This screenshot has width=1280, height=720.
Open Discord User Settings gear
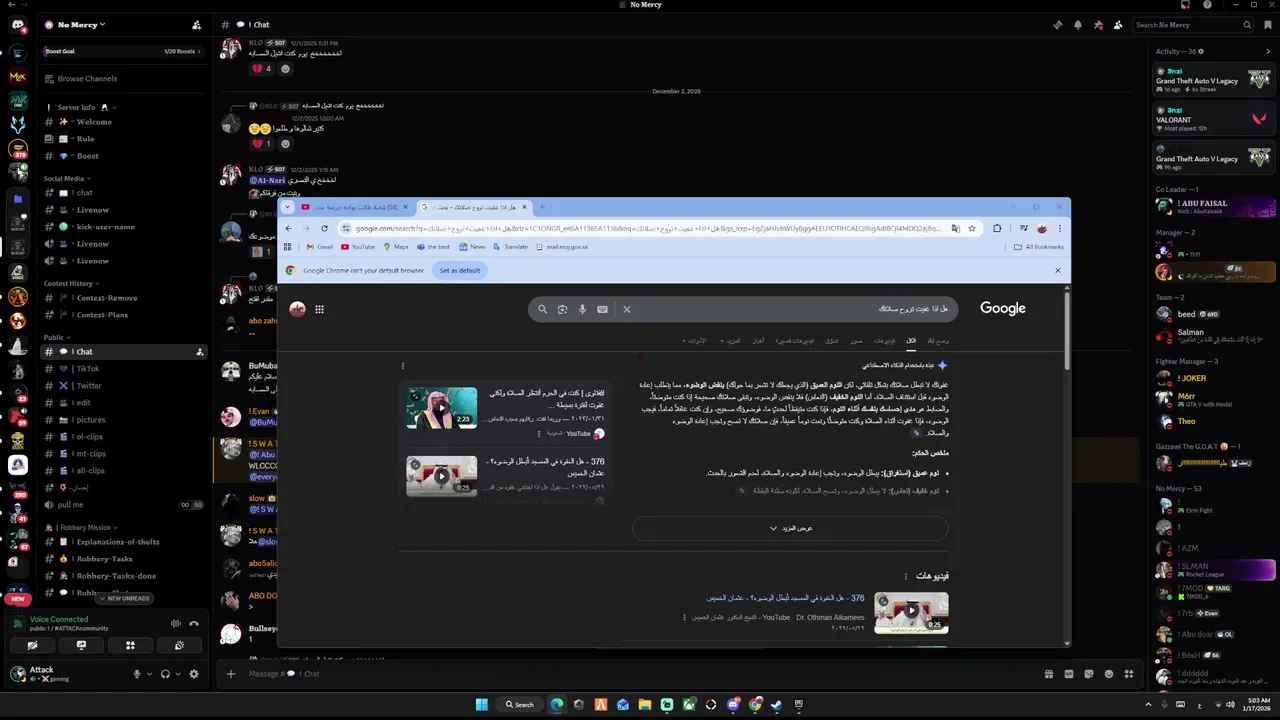pos(194,674)
